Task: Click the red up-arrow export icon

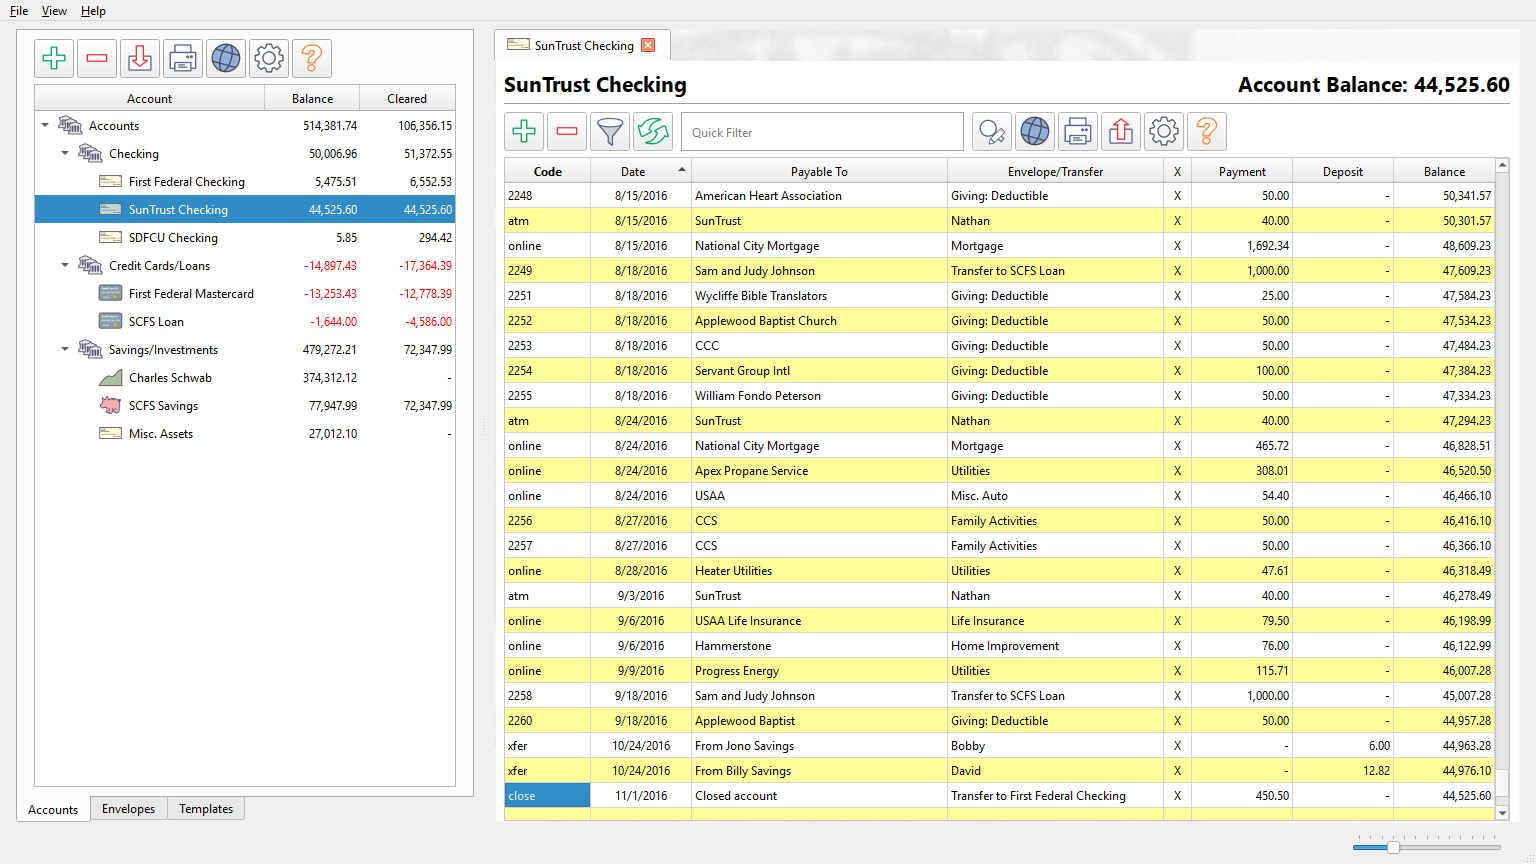Action: [x=1121, y=131]
